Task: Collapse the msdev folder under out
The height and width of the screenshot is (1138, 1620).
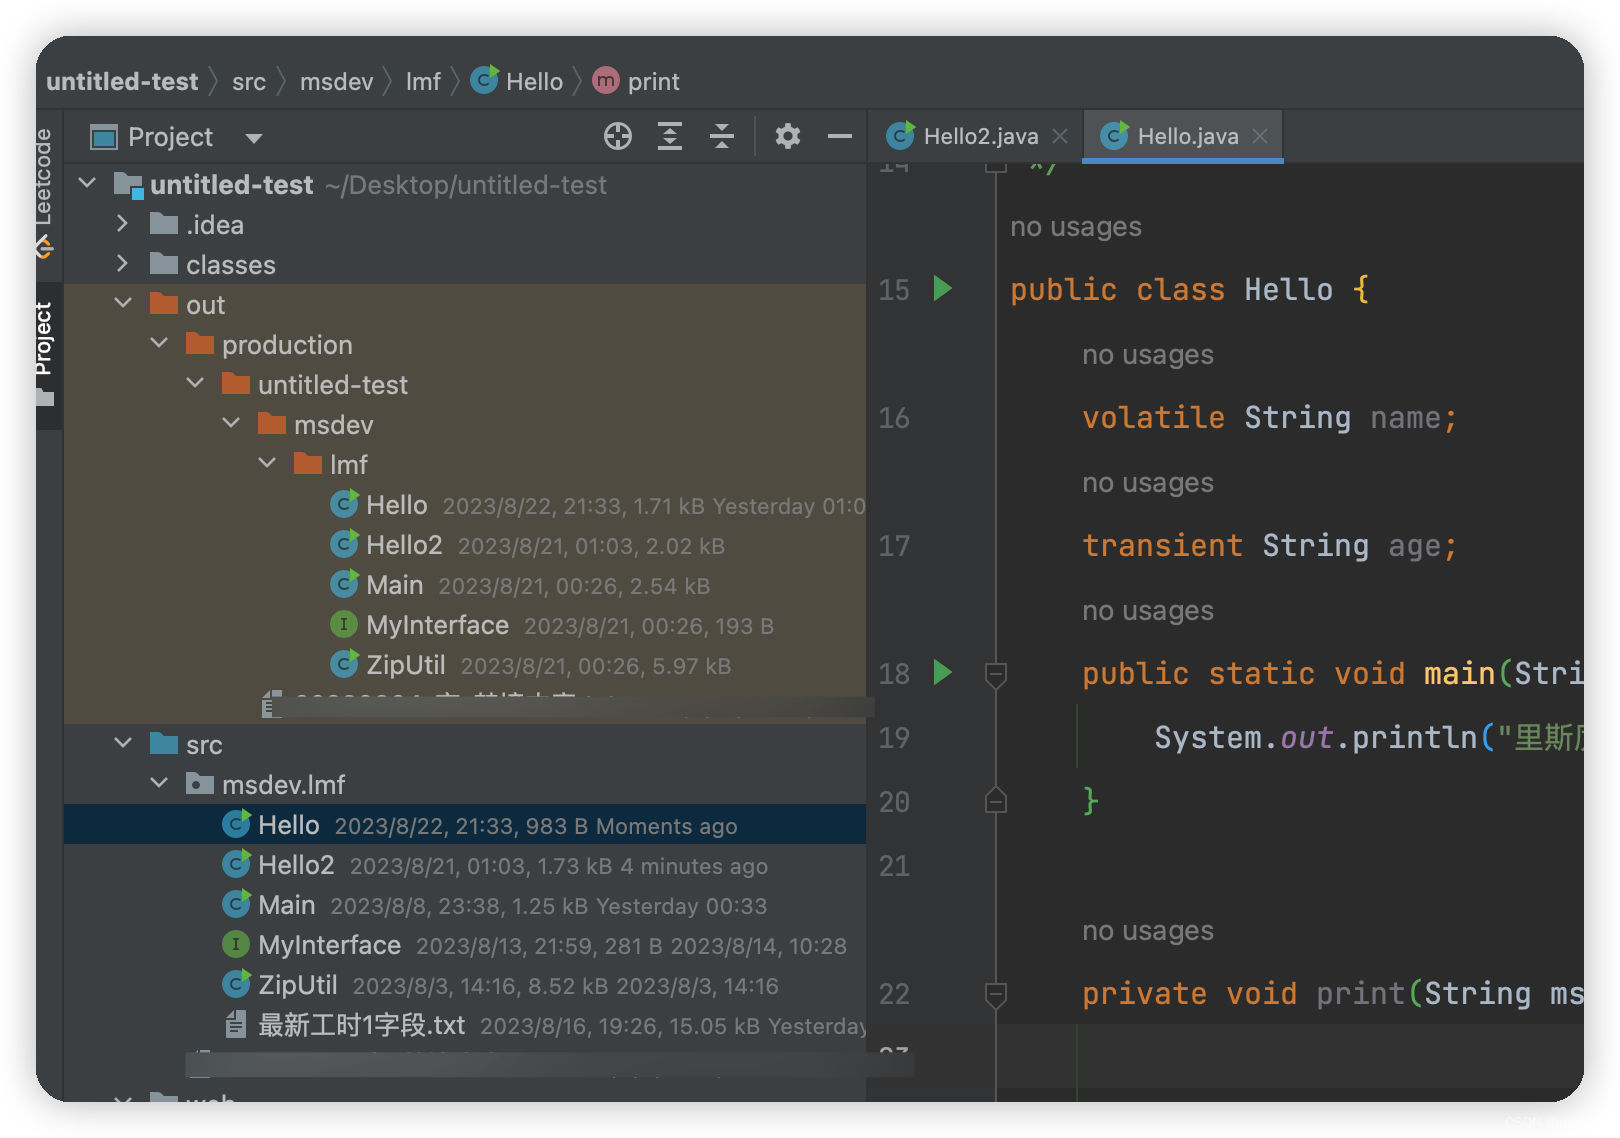Action: (231, 424)
